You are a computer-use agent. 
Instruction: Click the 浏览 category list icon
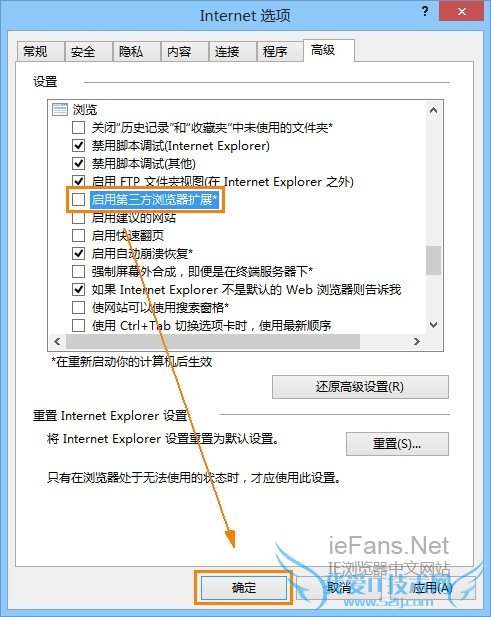(x=60, y=109)
